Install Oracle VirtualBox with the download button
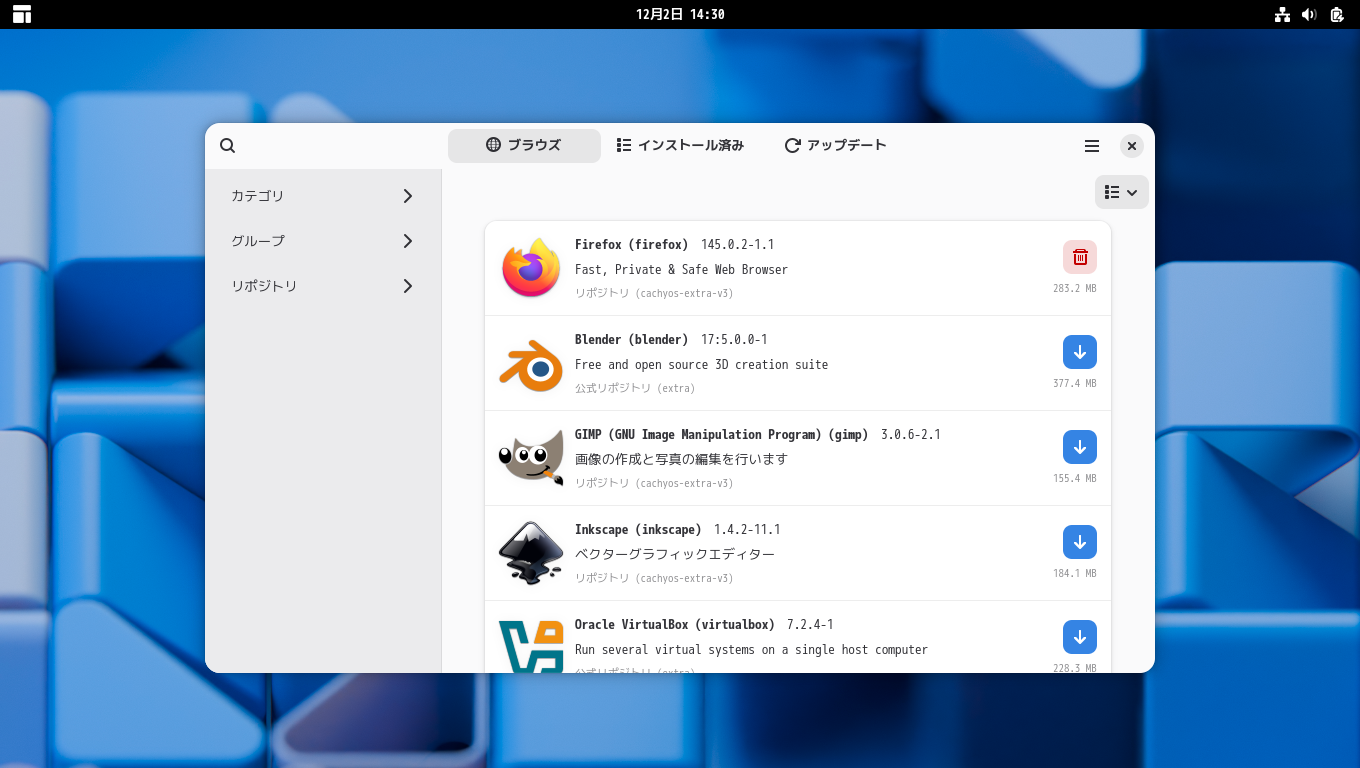 [x=1080, y=637]
